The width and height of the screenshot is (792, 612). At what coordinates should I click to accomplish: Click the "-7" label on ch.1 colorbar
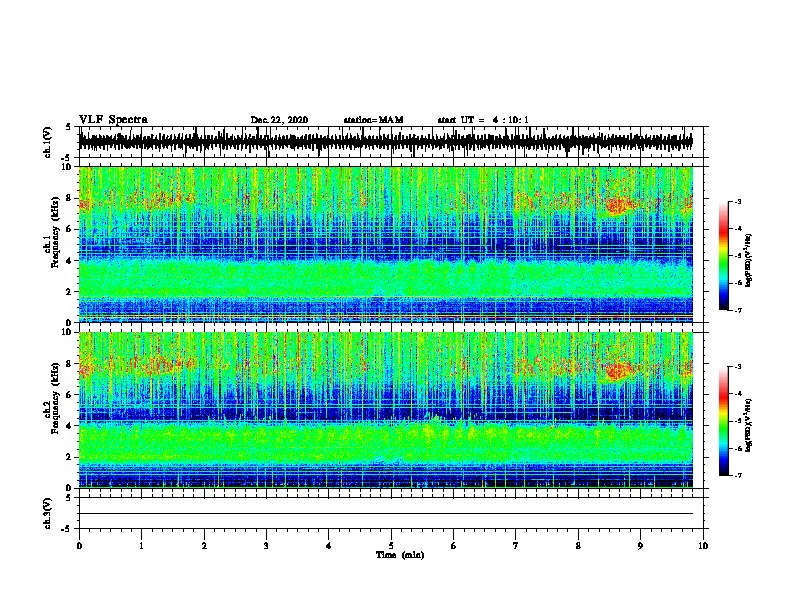click(x=737, y=310)
